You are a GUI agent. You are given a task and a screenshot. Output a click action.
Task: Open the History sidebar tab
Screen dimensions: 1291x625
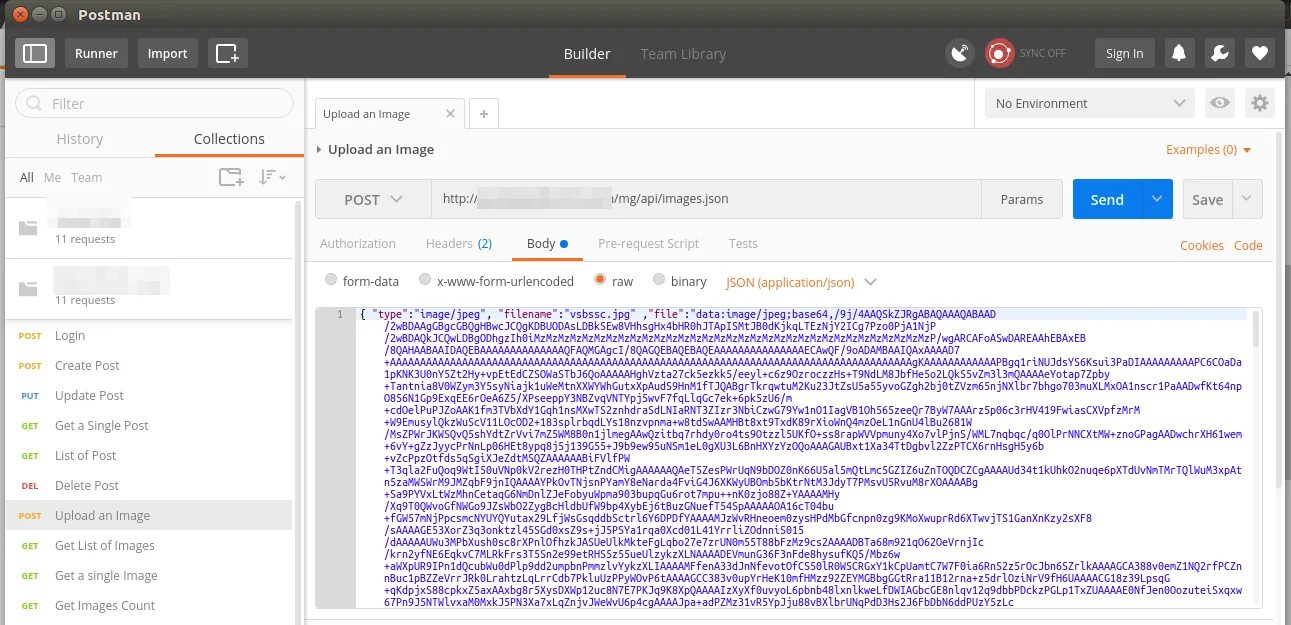tap(80, 139)
